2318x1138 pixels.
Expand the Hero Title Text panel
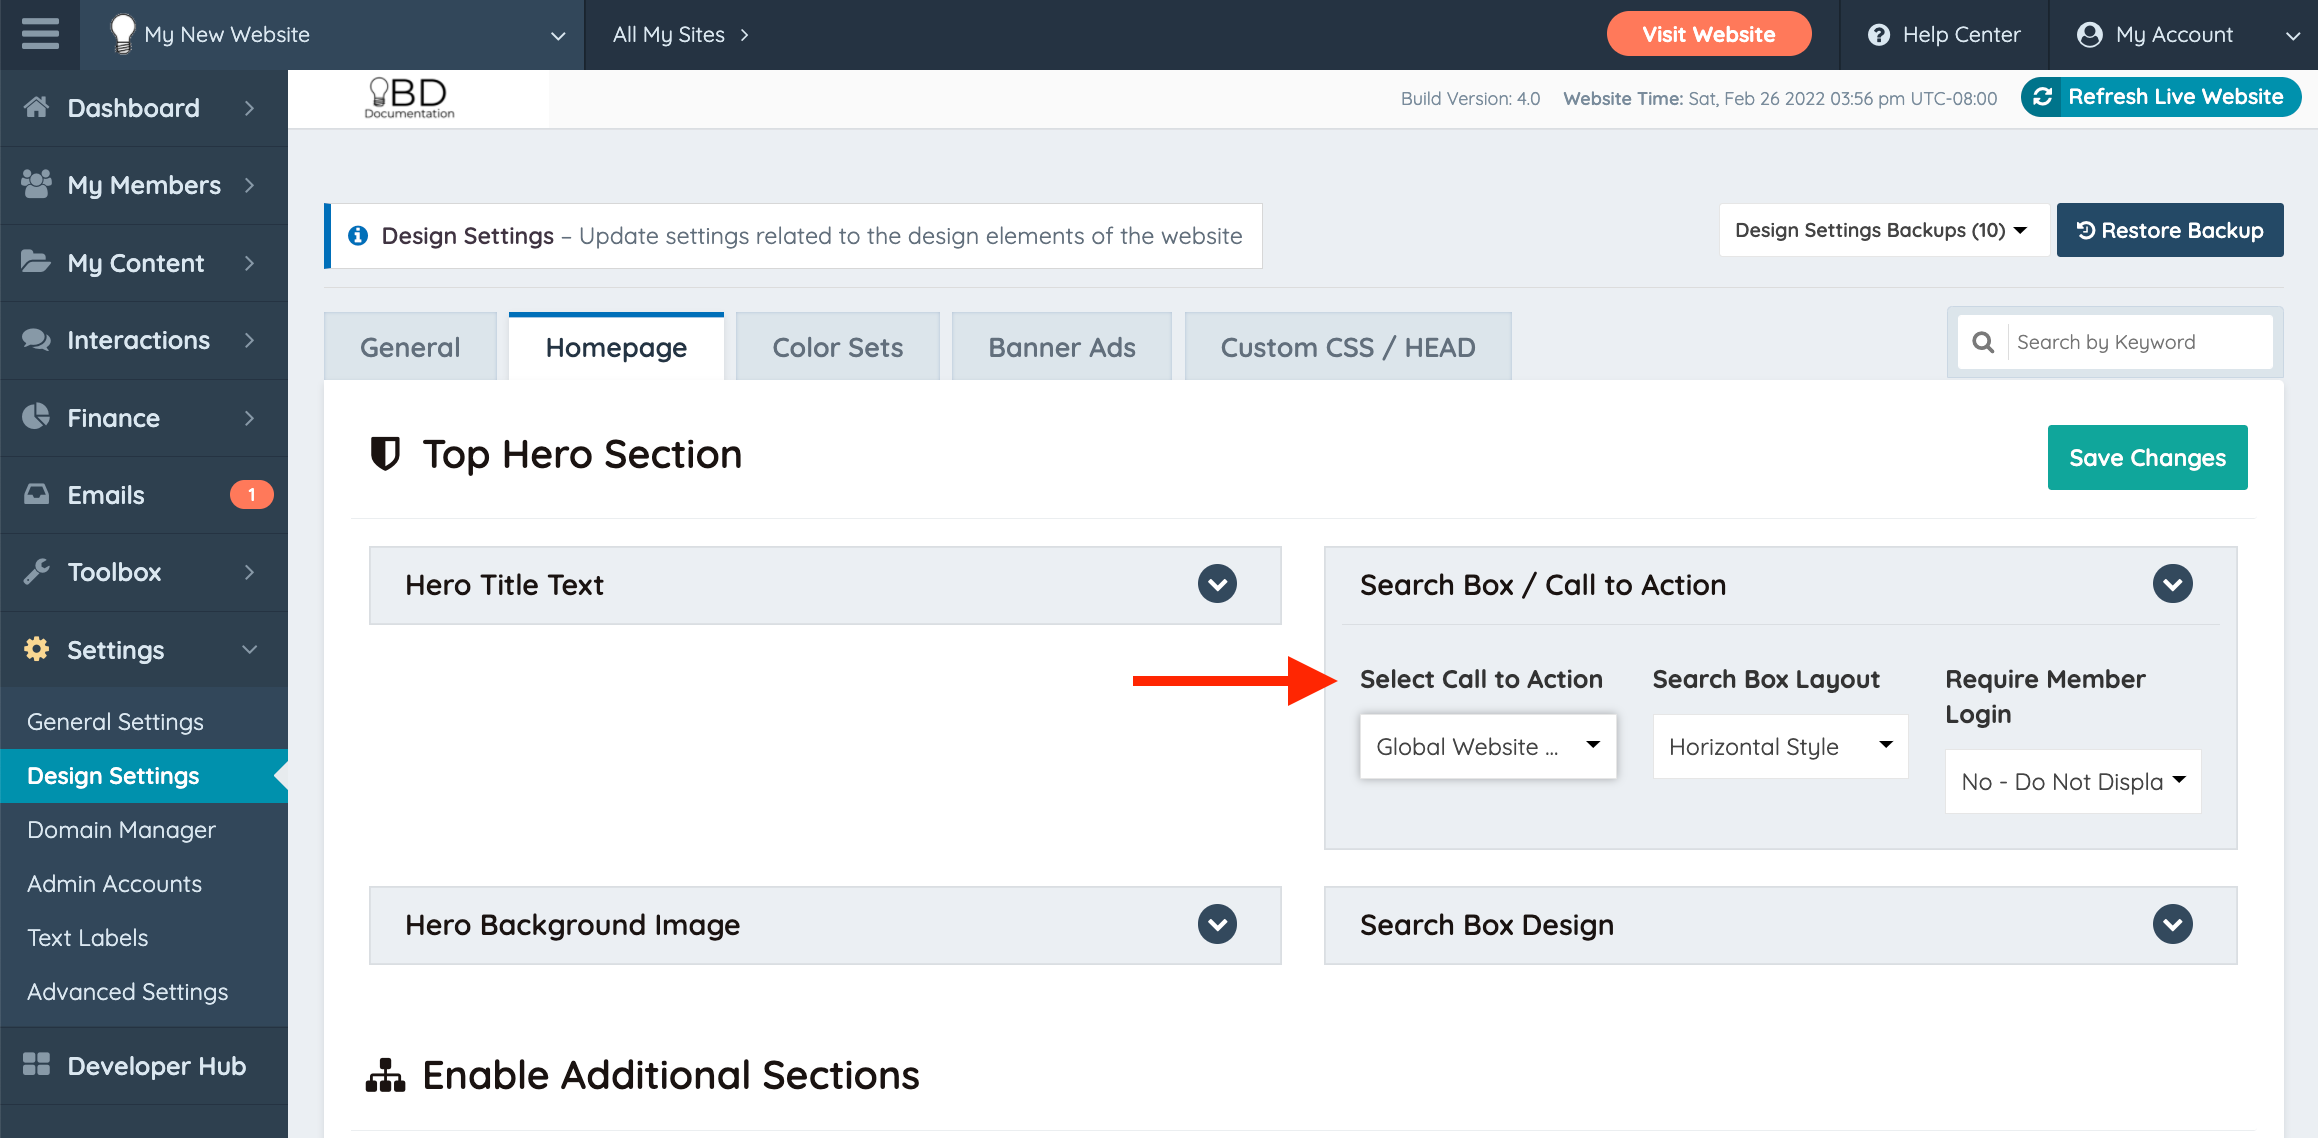[1217, 584]
